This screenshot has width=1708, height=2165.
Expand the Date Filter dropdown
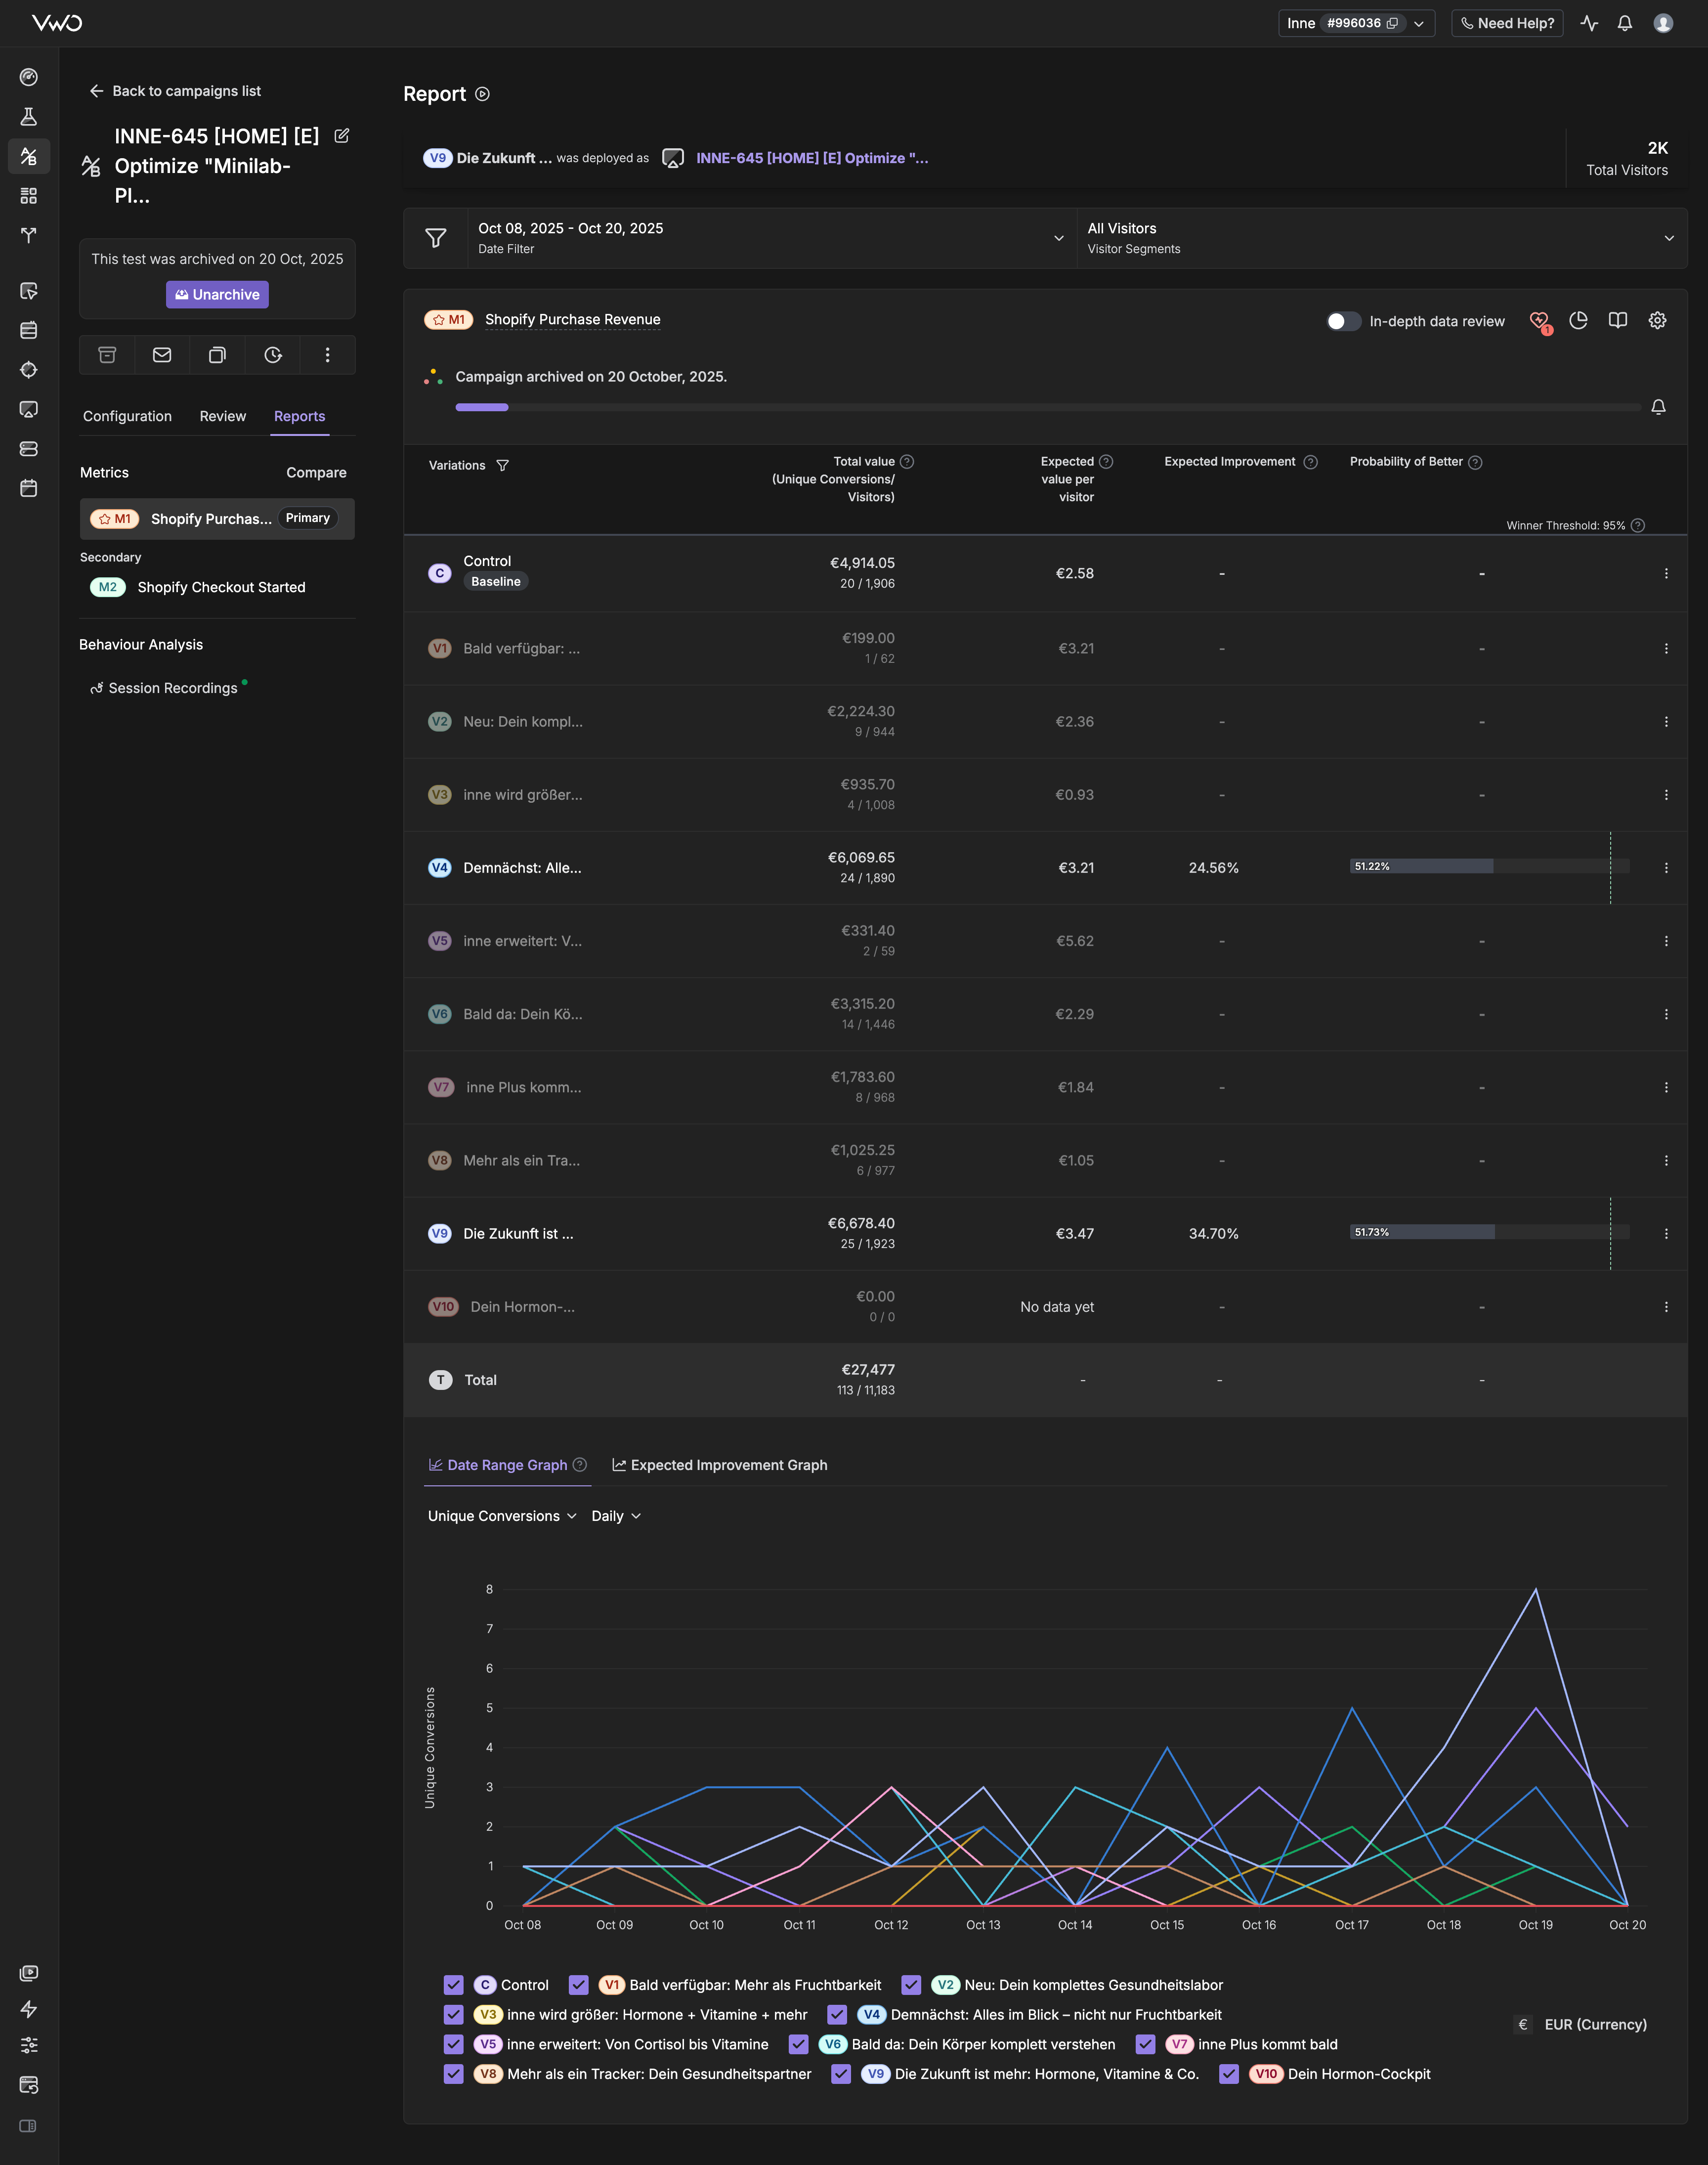click(771, 238)
